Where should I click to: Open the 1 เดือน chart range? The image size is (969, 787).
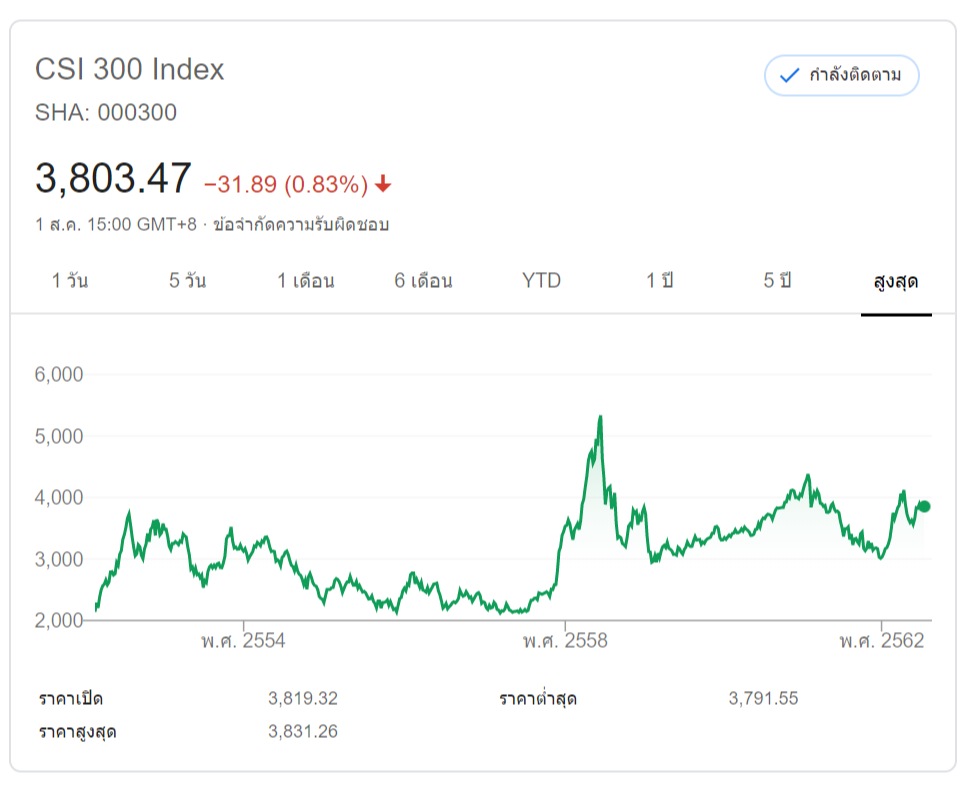(306, 281)
